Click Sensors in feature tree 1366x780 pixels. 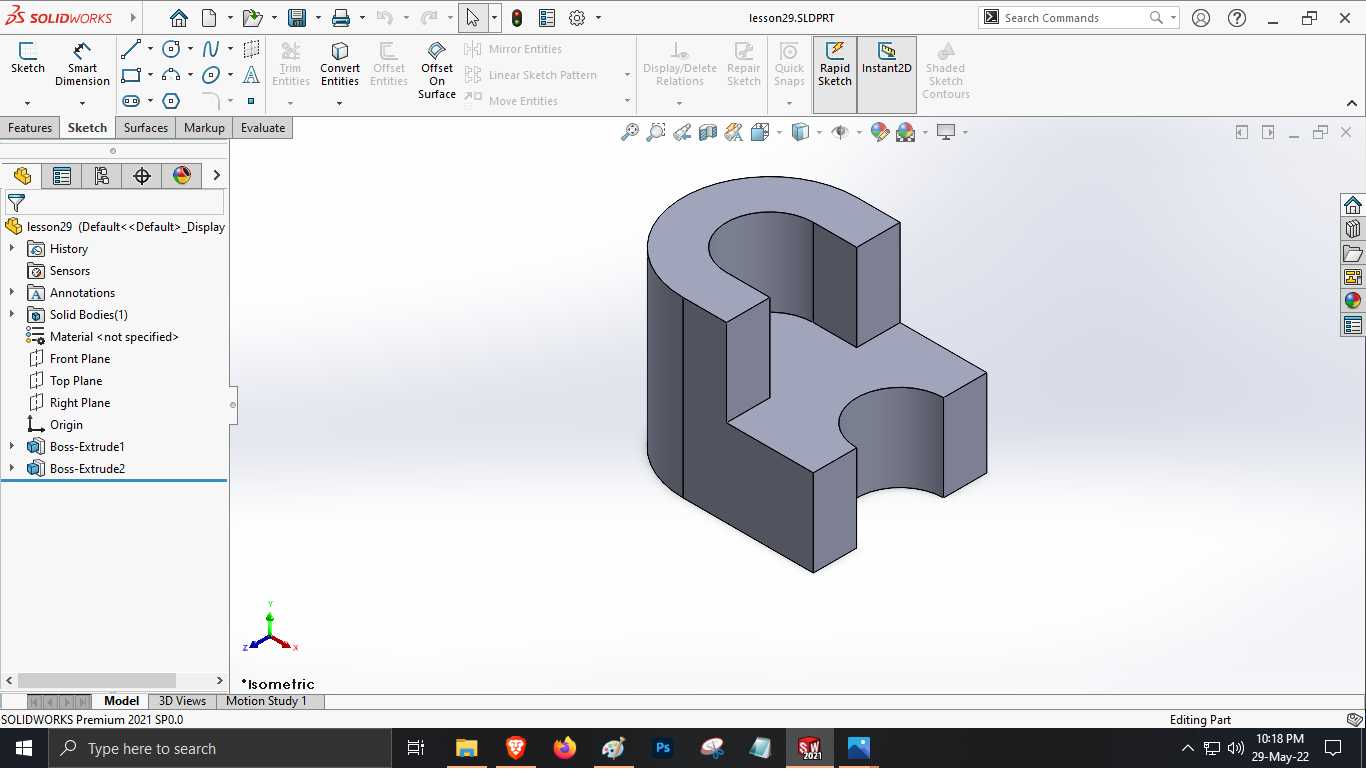[70, 271]
